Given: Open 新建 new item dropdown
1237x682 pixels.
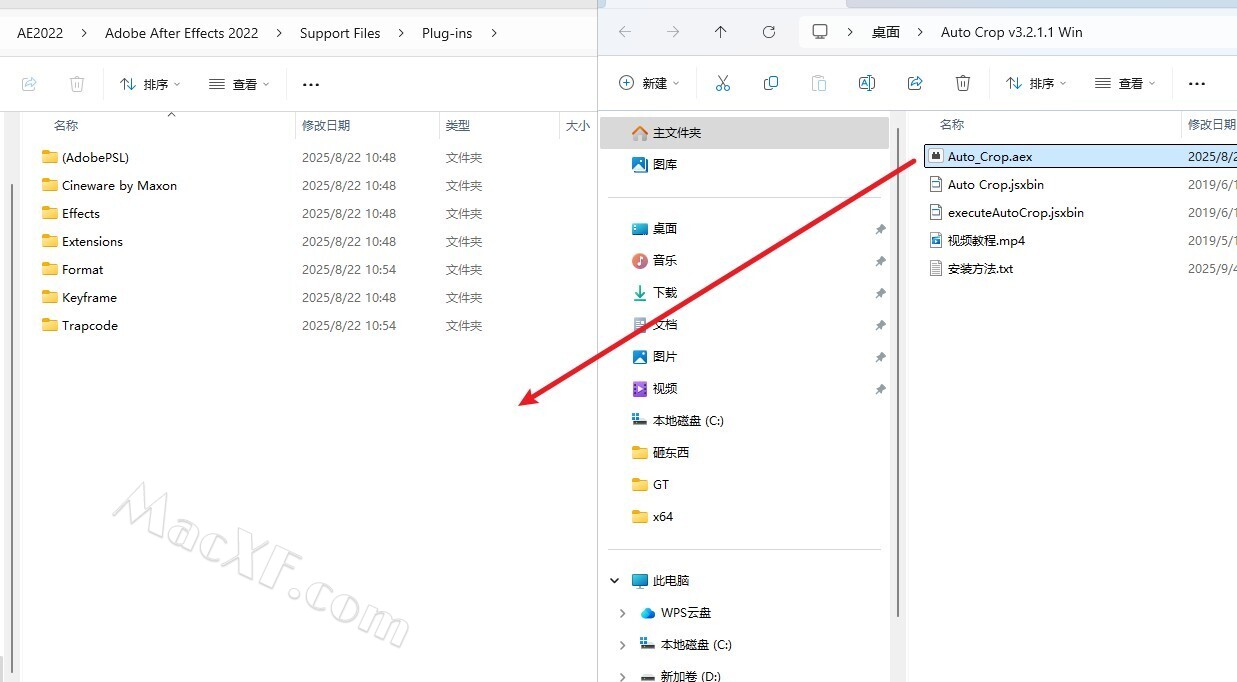Looking at the screenshot, I should [650, 83].
